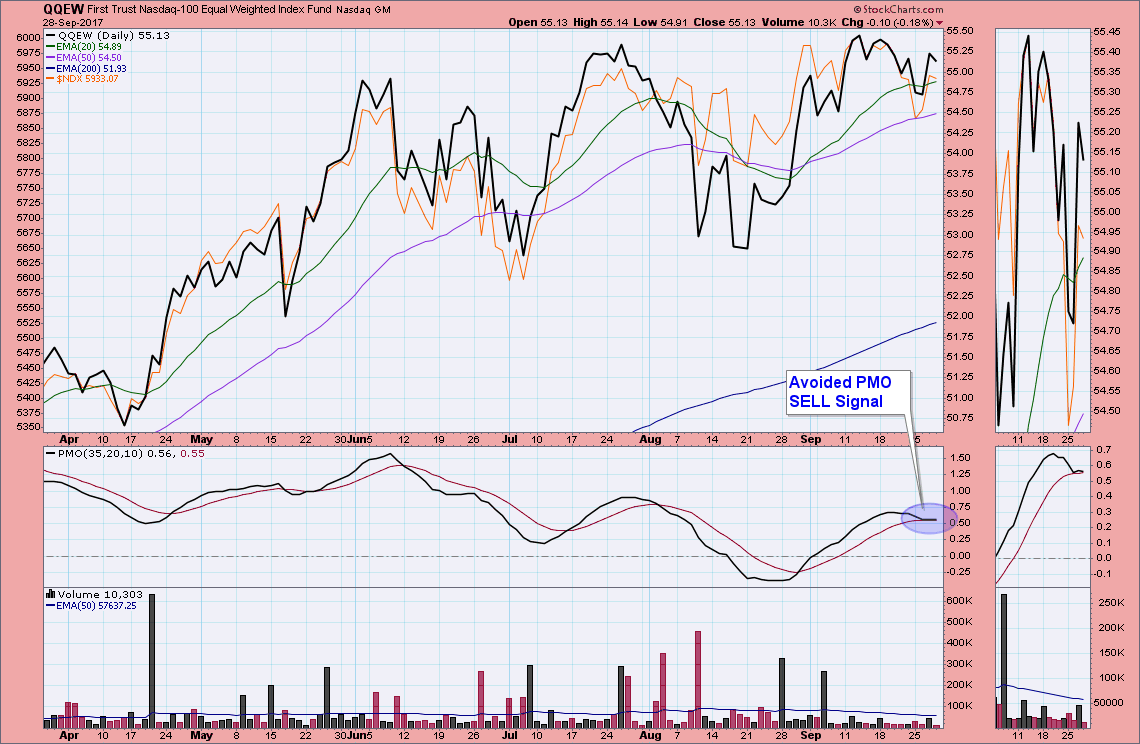Click the 50000 label on the zoom volume axis

[1109, 703]
